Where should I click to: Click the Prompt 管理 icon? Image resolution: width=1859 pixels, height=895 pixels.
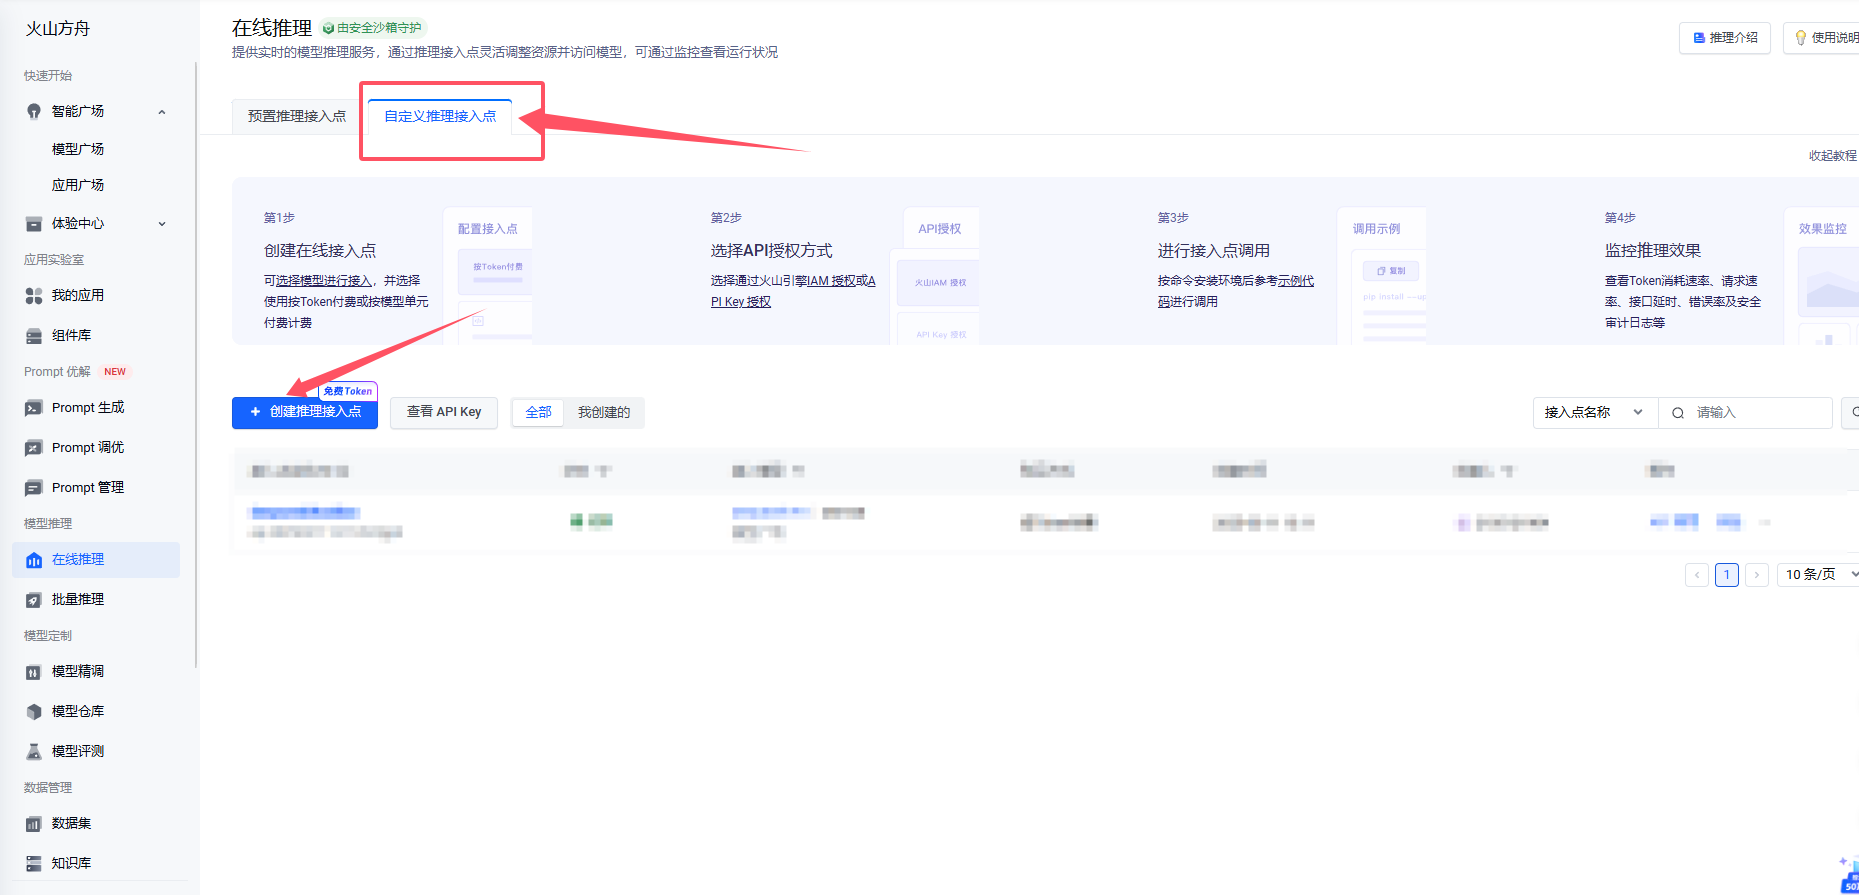34,487
